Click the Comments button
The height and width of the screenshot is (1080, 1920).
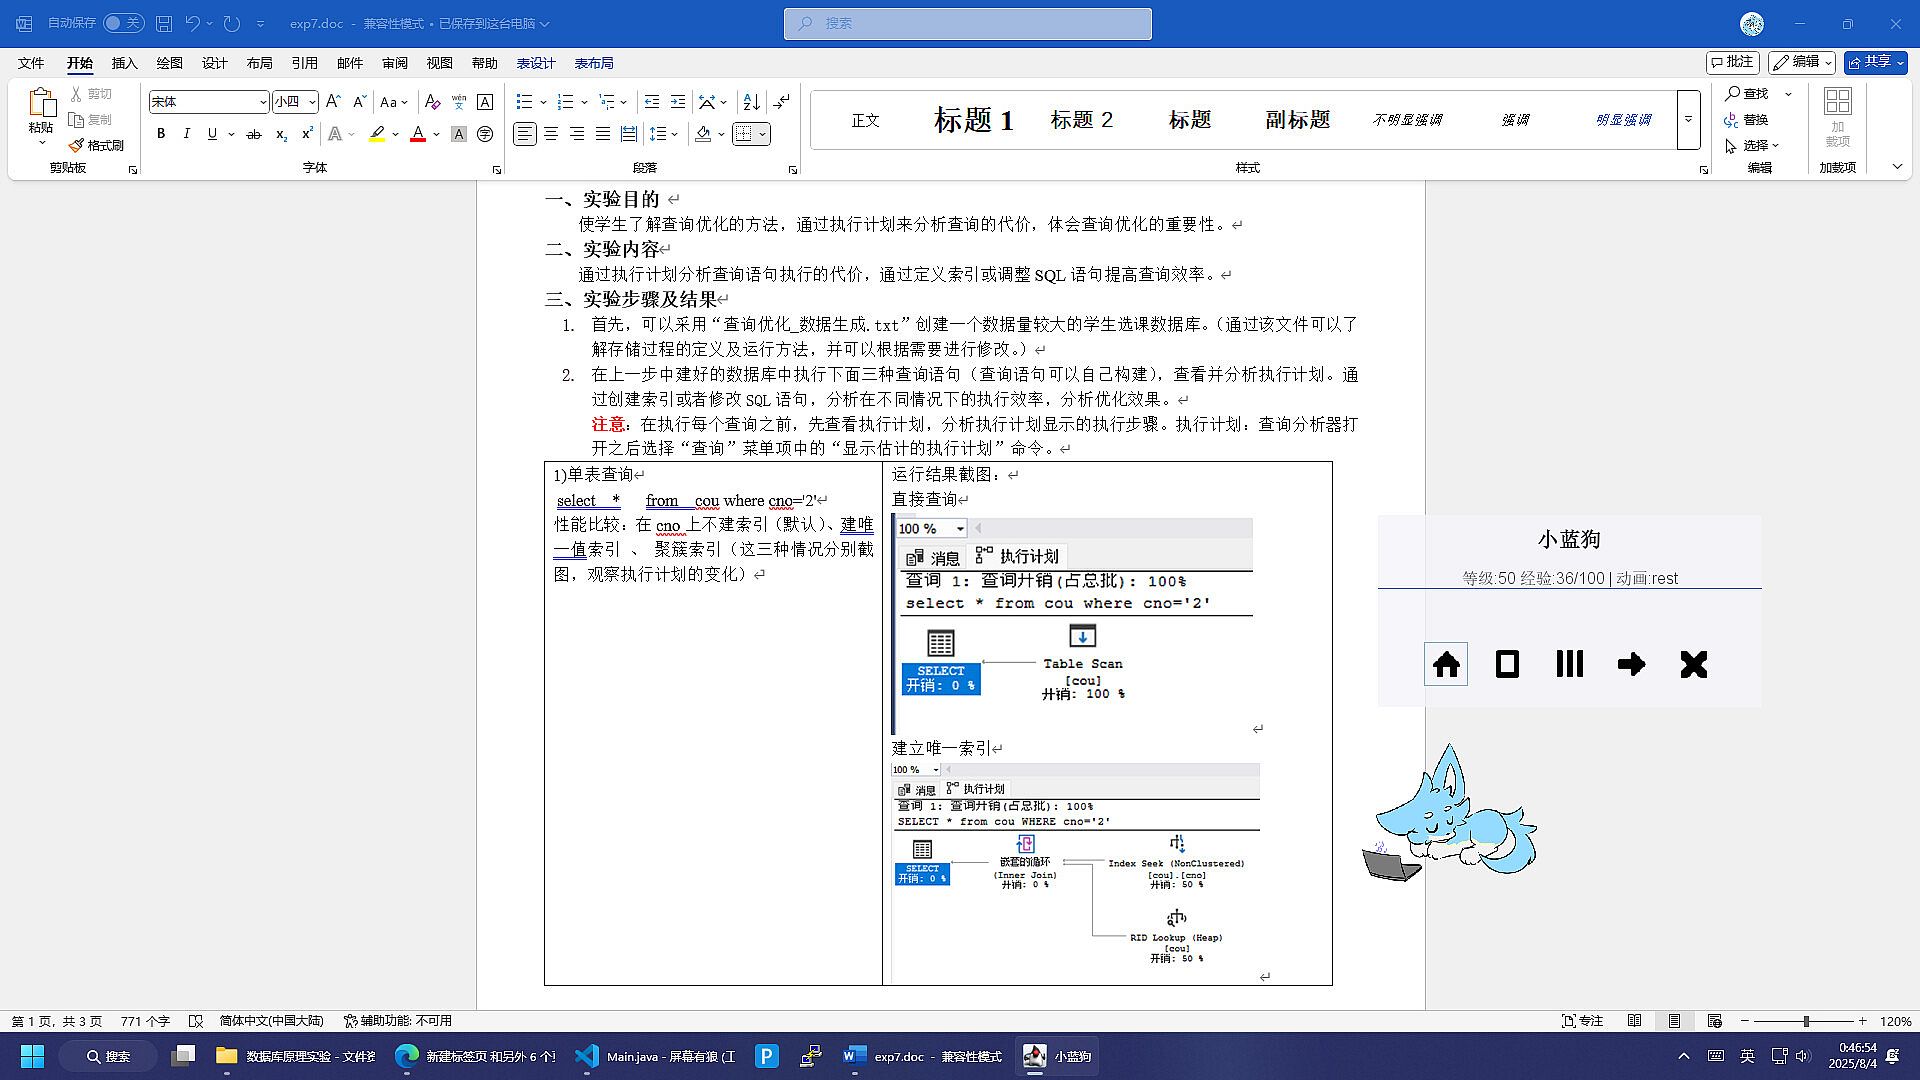point(1732,62)
